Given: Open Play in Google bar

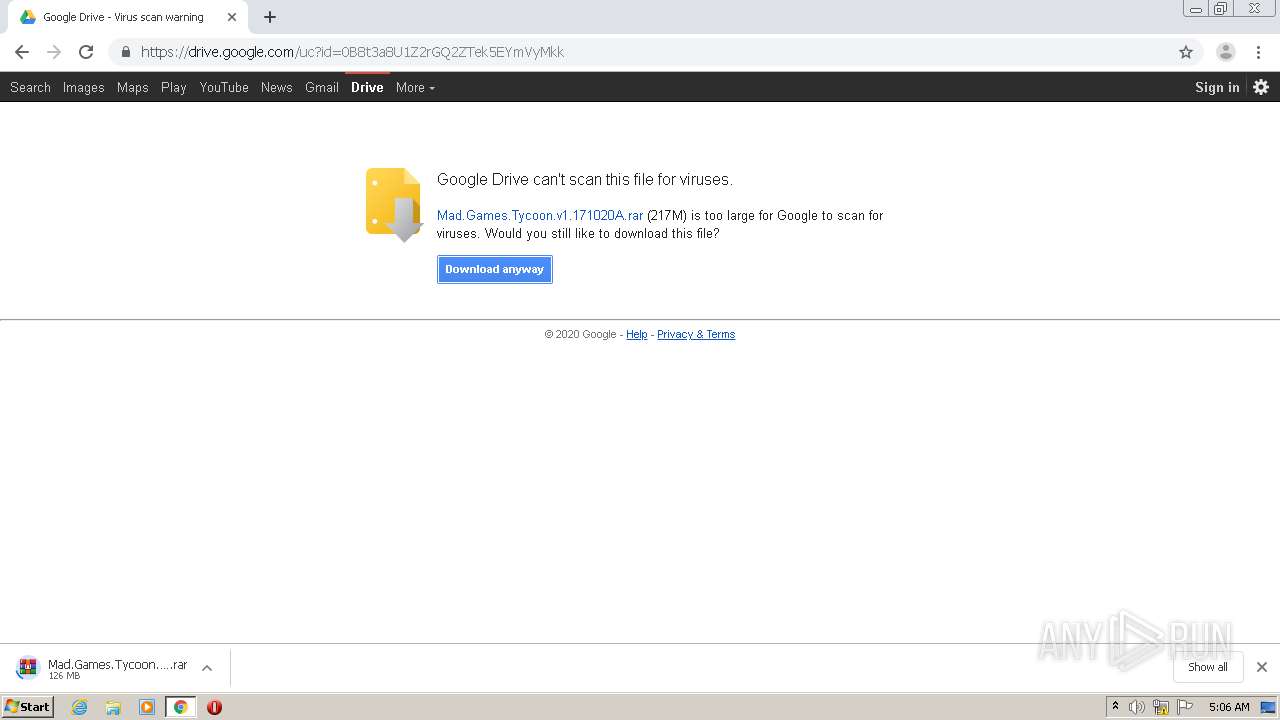Looking at the screenshot, I should tap(174, 87).
